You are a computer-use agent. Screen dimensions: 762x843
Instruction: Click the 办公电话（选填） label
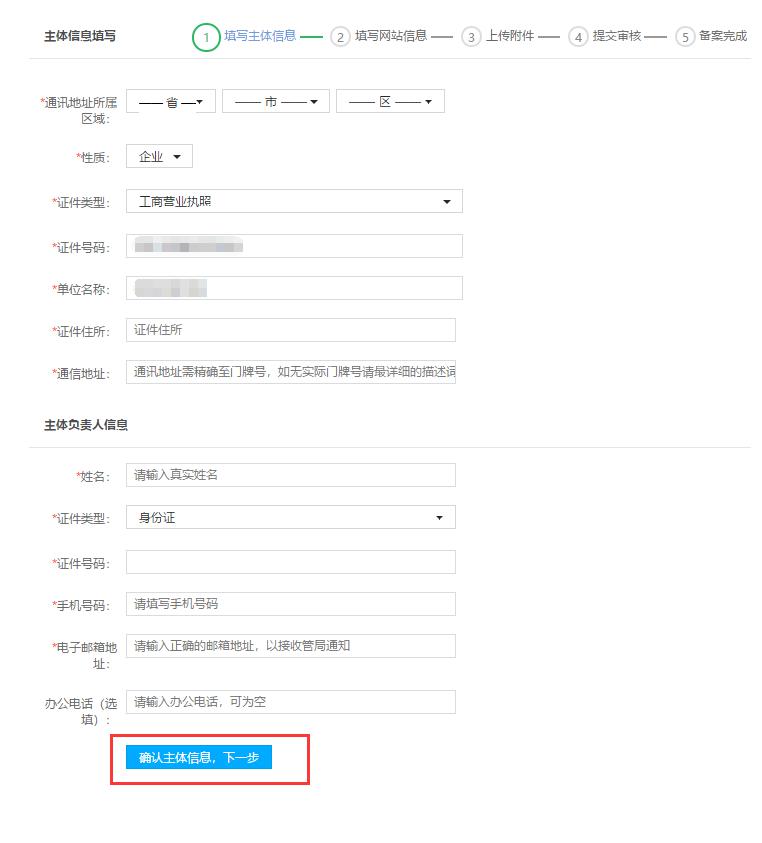pos(81,711)
